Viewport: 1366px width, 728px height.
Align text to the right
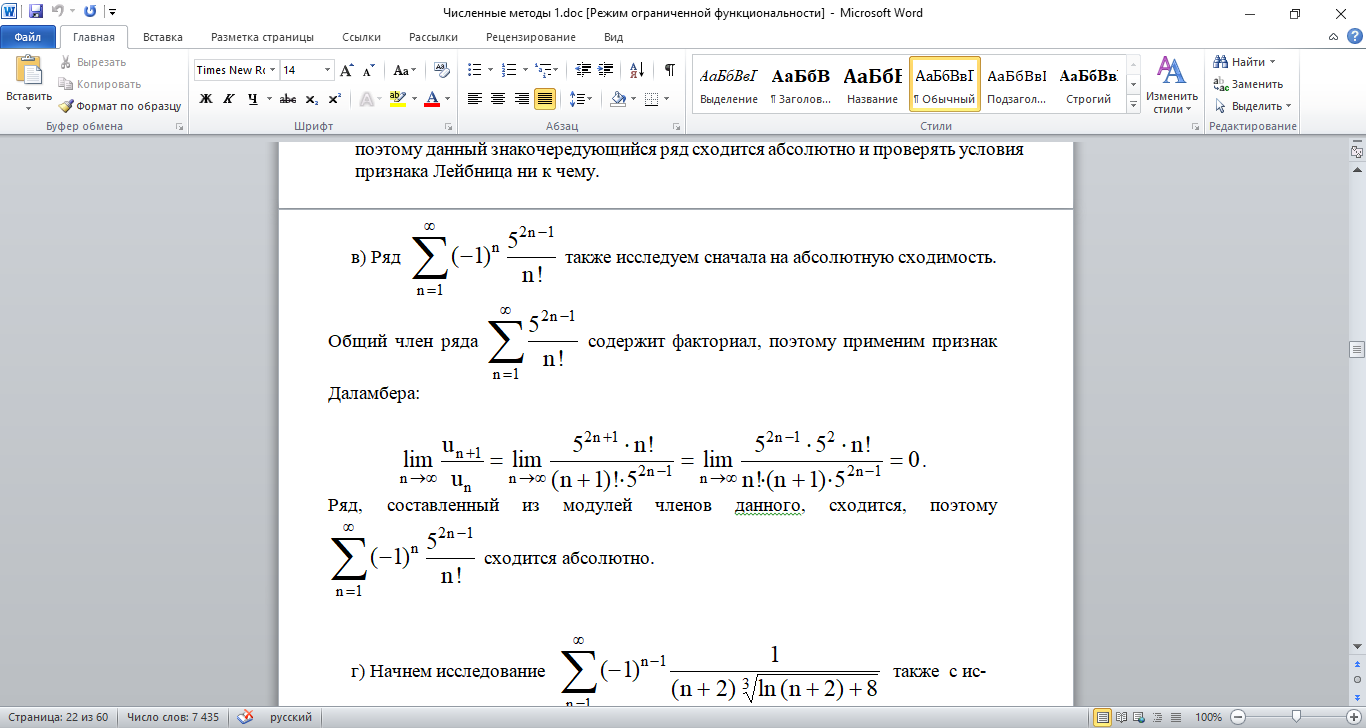[522, 99]
